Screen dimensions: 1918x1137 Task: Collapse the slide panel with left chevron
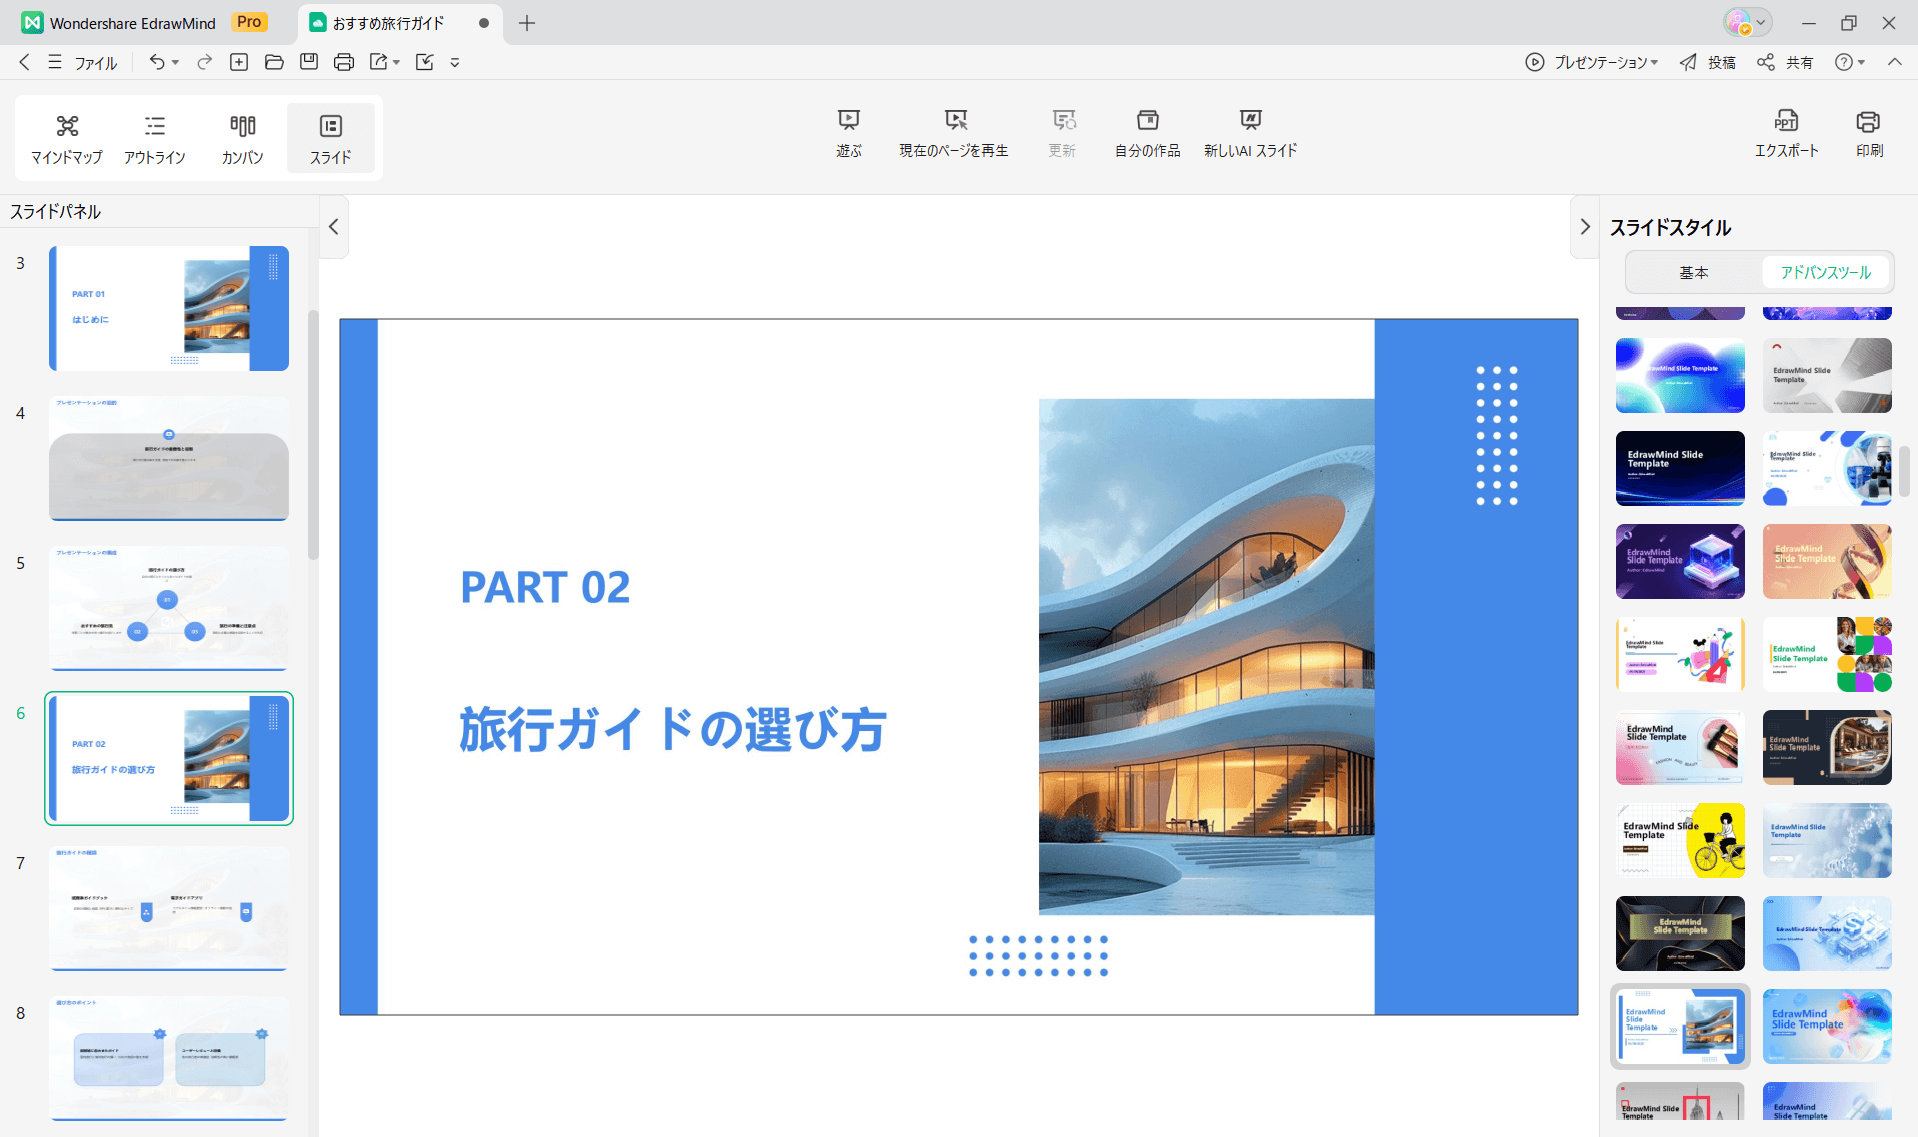[x=333, y=227]
